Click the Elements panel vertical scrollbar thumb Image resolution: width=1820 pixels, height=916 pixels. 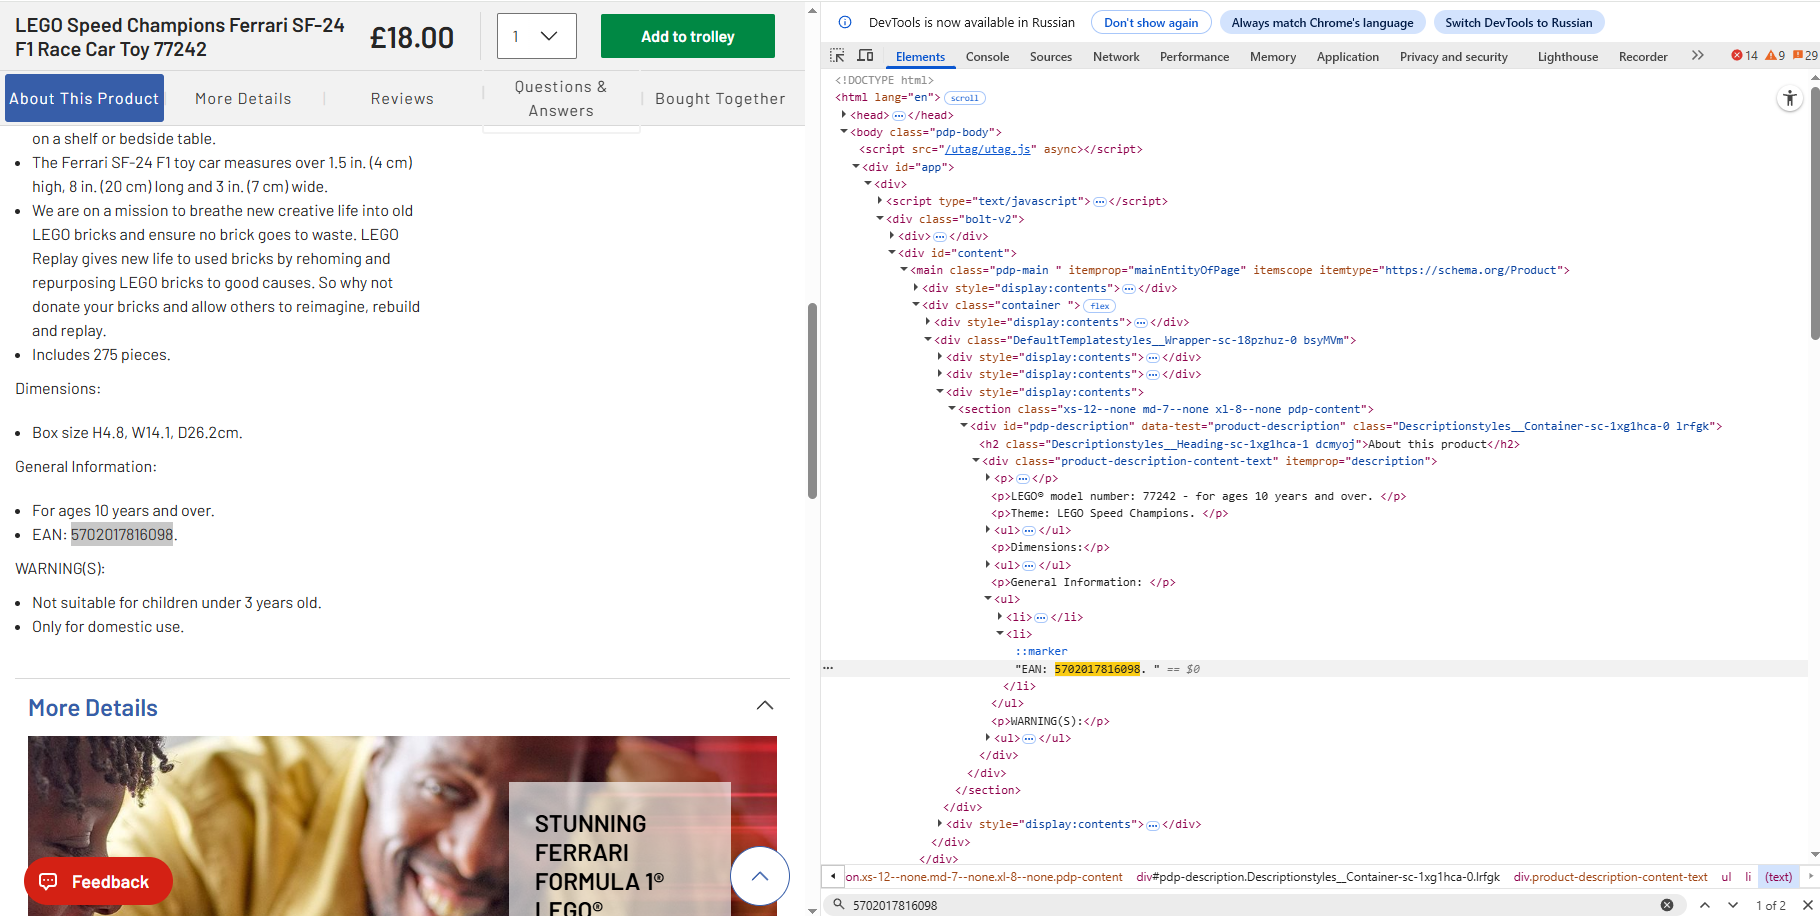click(1814, 212)
